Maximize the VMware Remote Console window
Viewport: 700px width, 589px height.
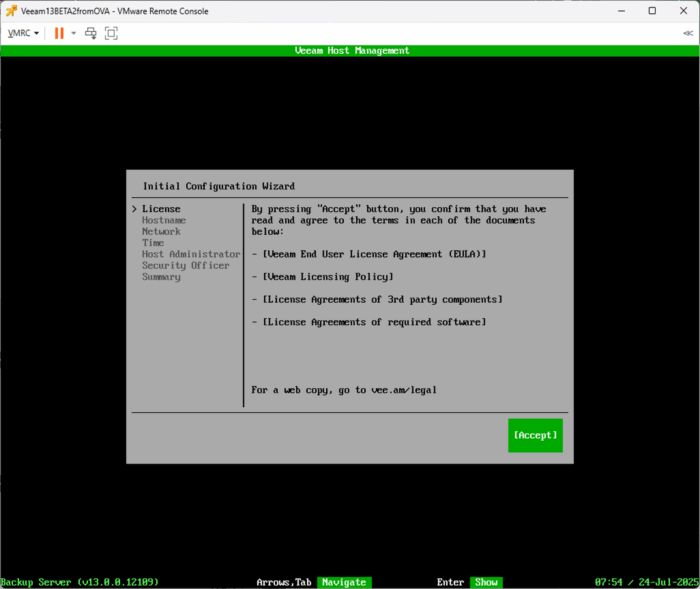point(652,11)
